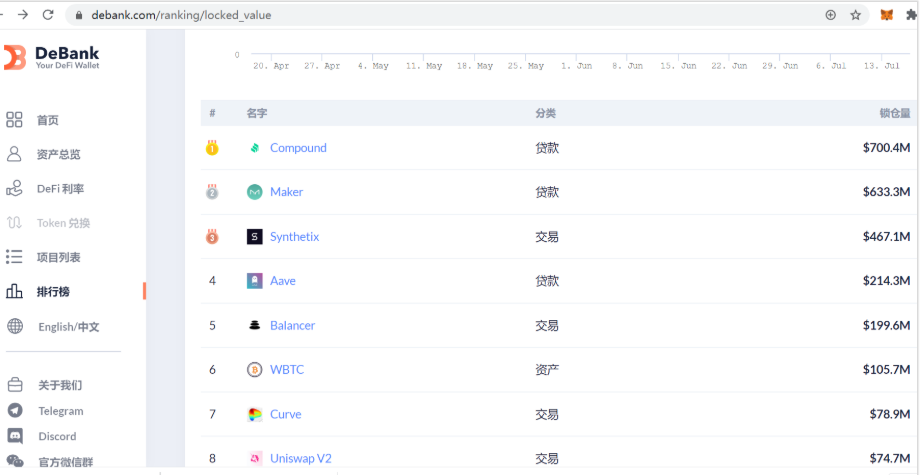
Task: Click the 名字 column header
Action: click(x=257, y=113)
